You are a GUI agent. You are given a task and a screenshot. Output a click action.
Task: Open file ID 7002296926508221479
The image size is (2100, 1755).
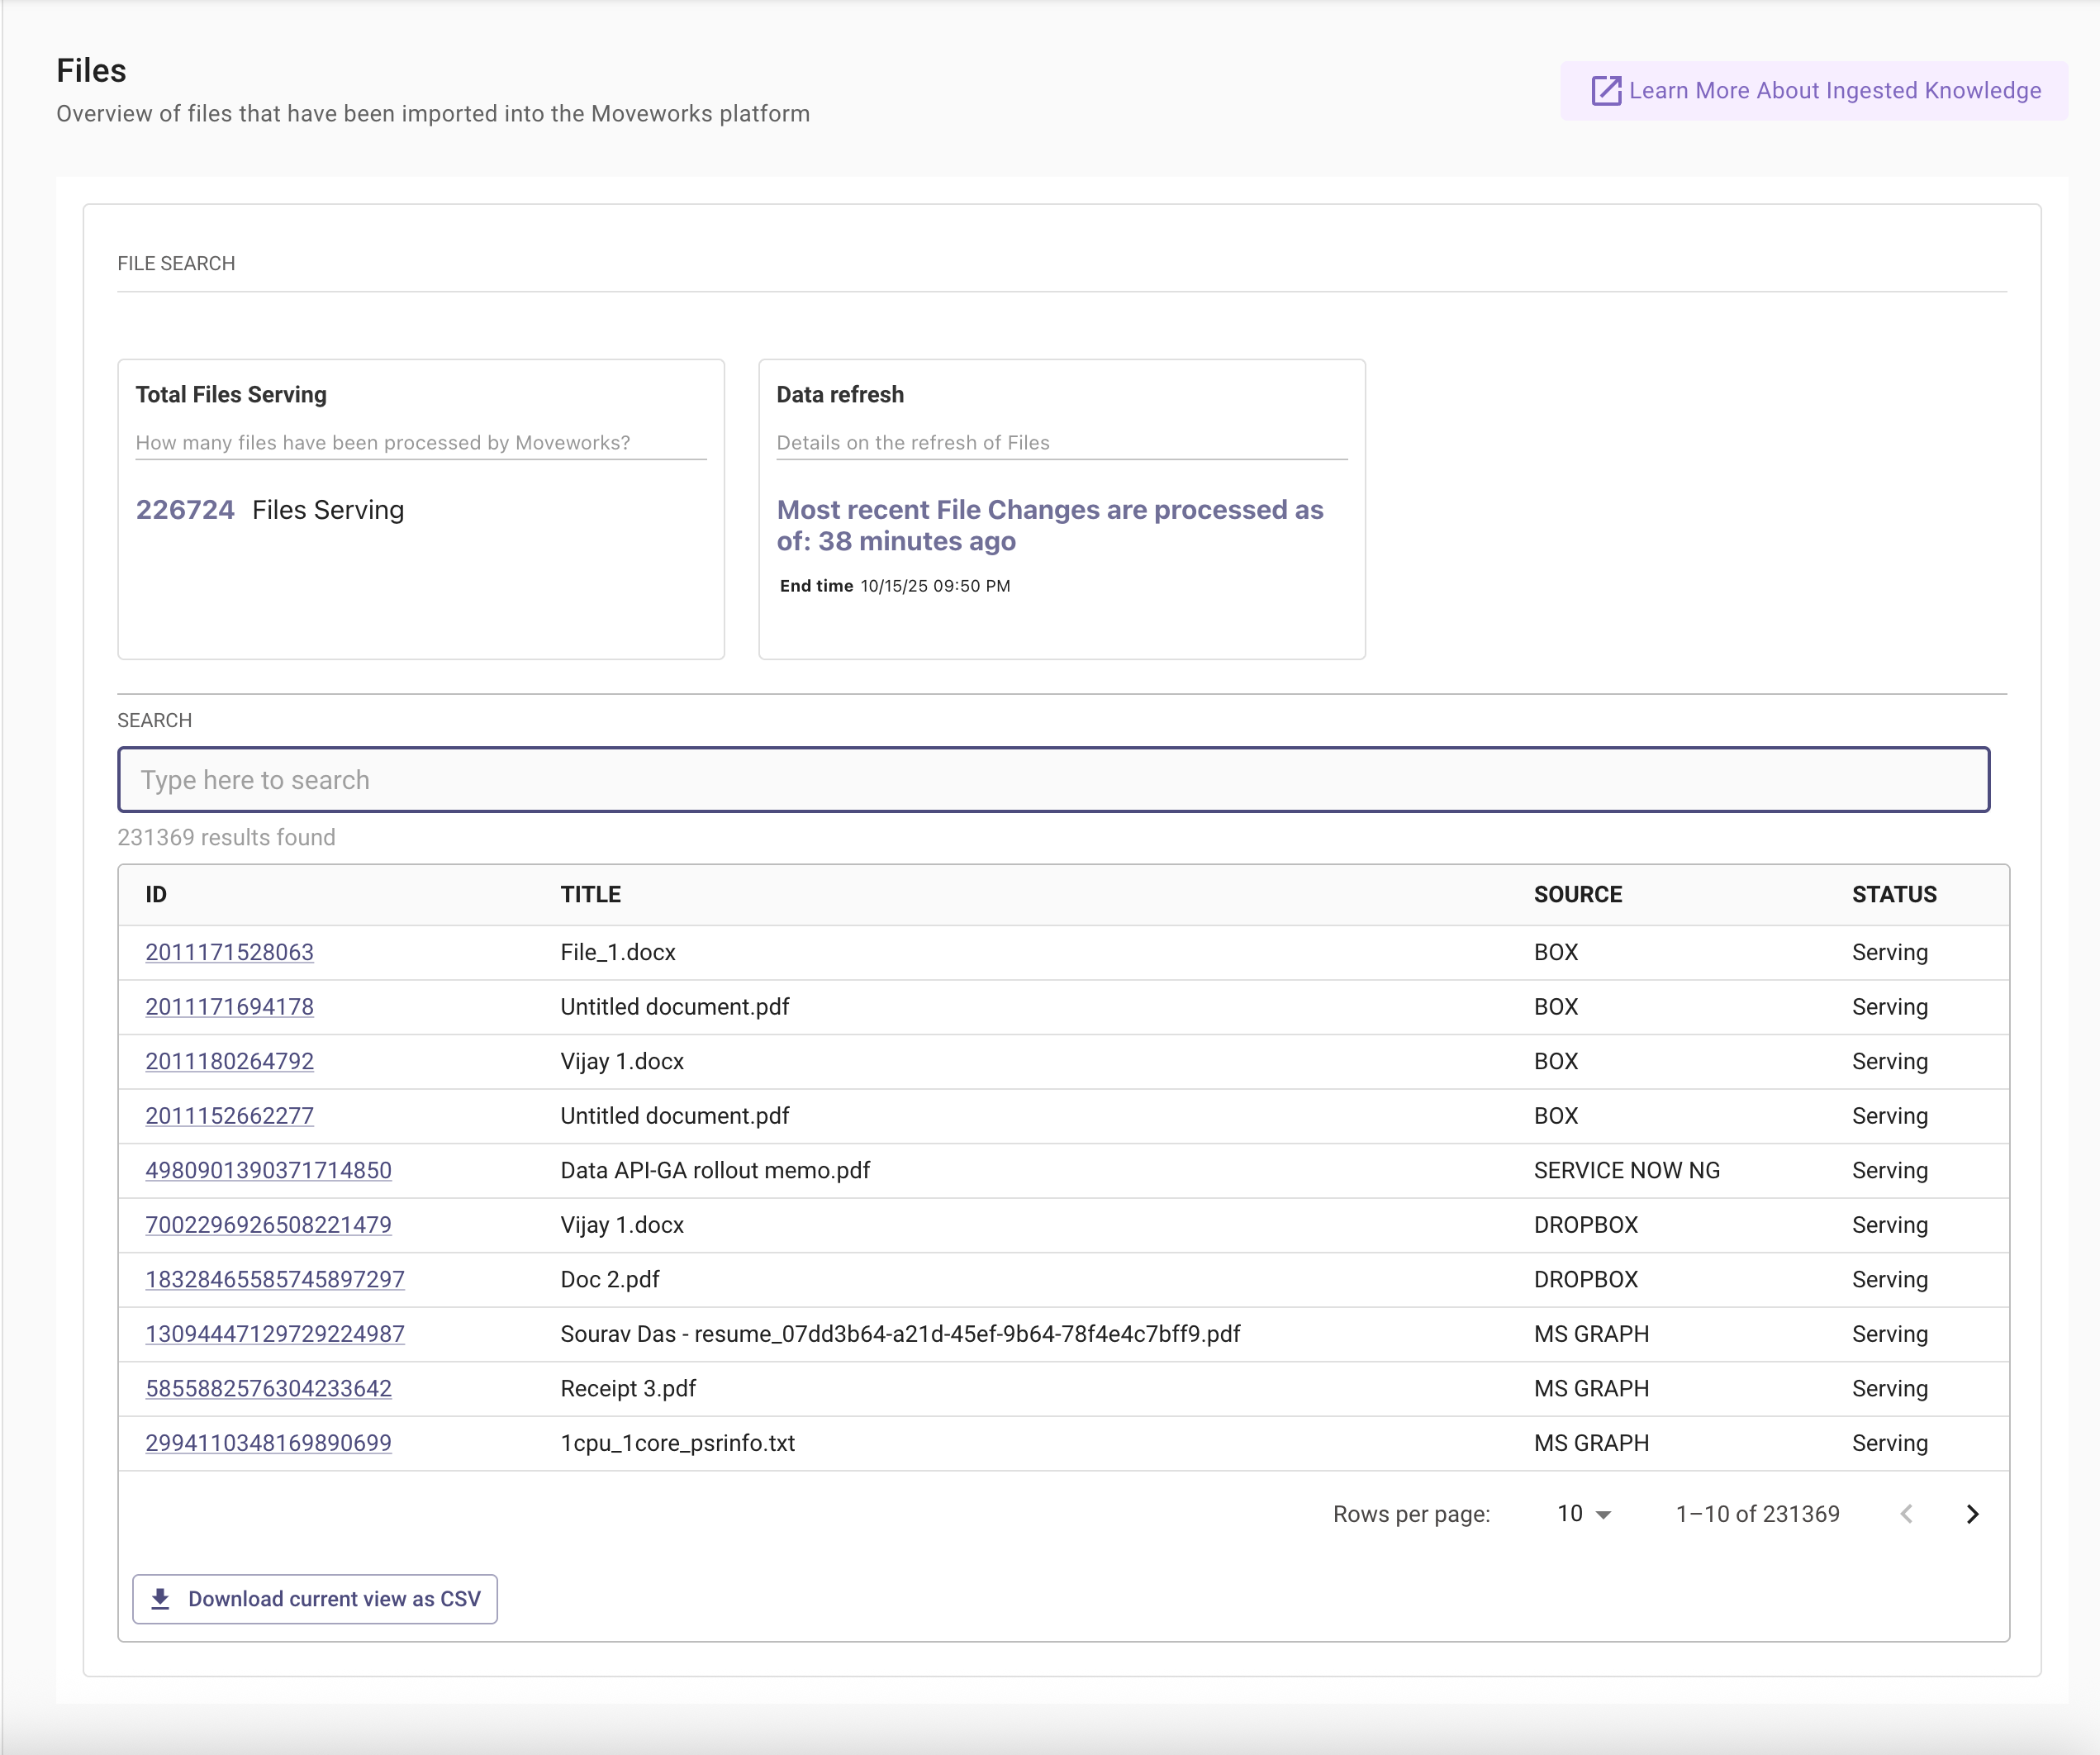pos(268,1225)
